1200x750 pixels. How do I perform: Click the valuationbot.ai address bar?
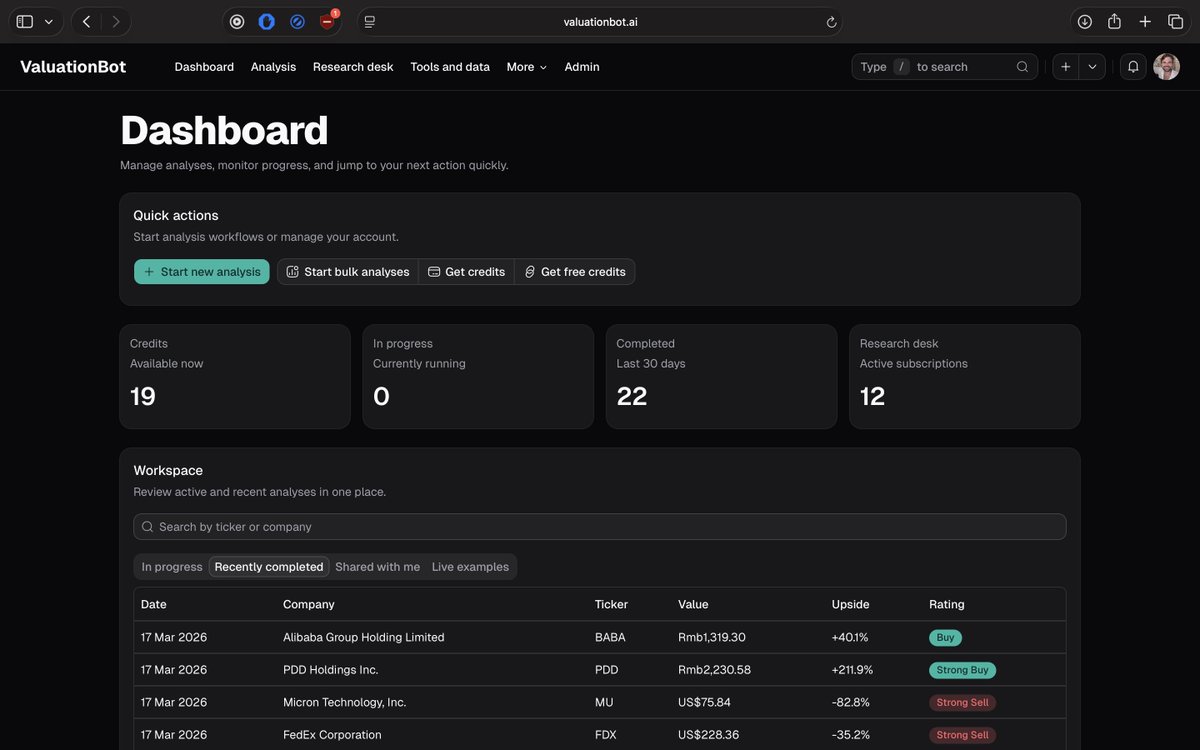coord(600,21)
